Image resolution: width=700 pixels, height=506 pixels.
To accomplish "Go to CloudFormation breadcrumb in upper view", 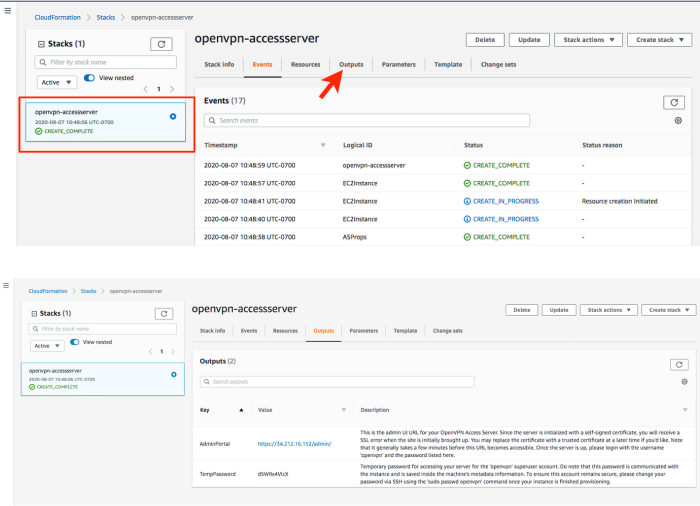I will tap(58, 17).
